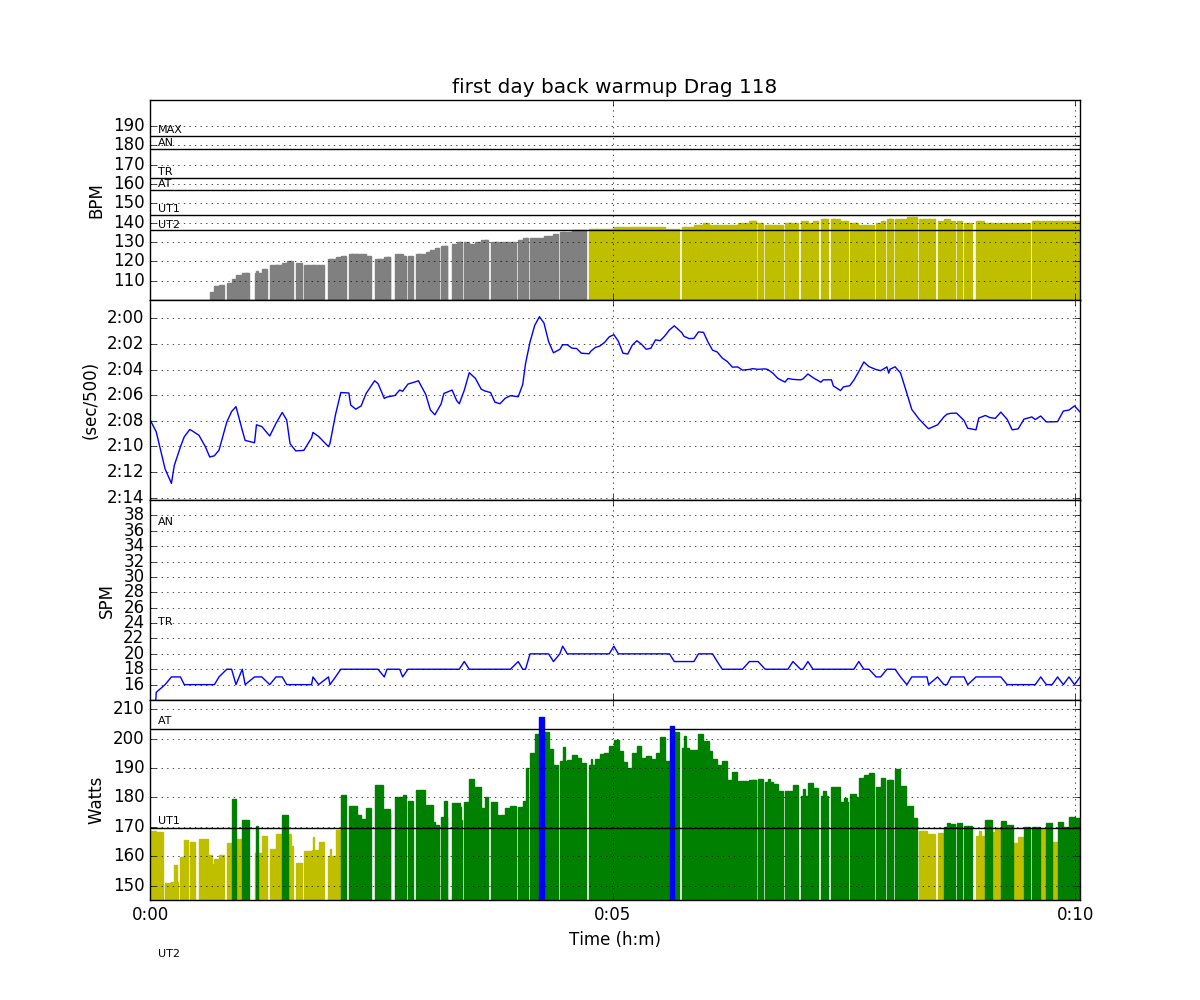This screenshot has height=1000, width=1200.
Task: Click the second blue bar in Watts plot
Action: point(672,810)
